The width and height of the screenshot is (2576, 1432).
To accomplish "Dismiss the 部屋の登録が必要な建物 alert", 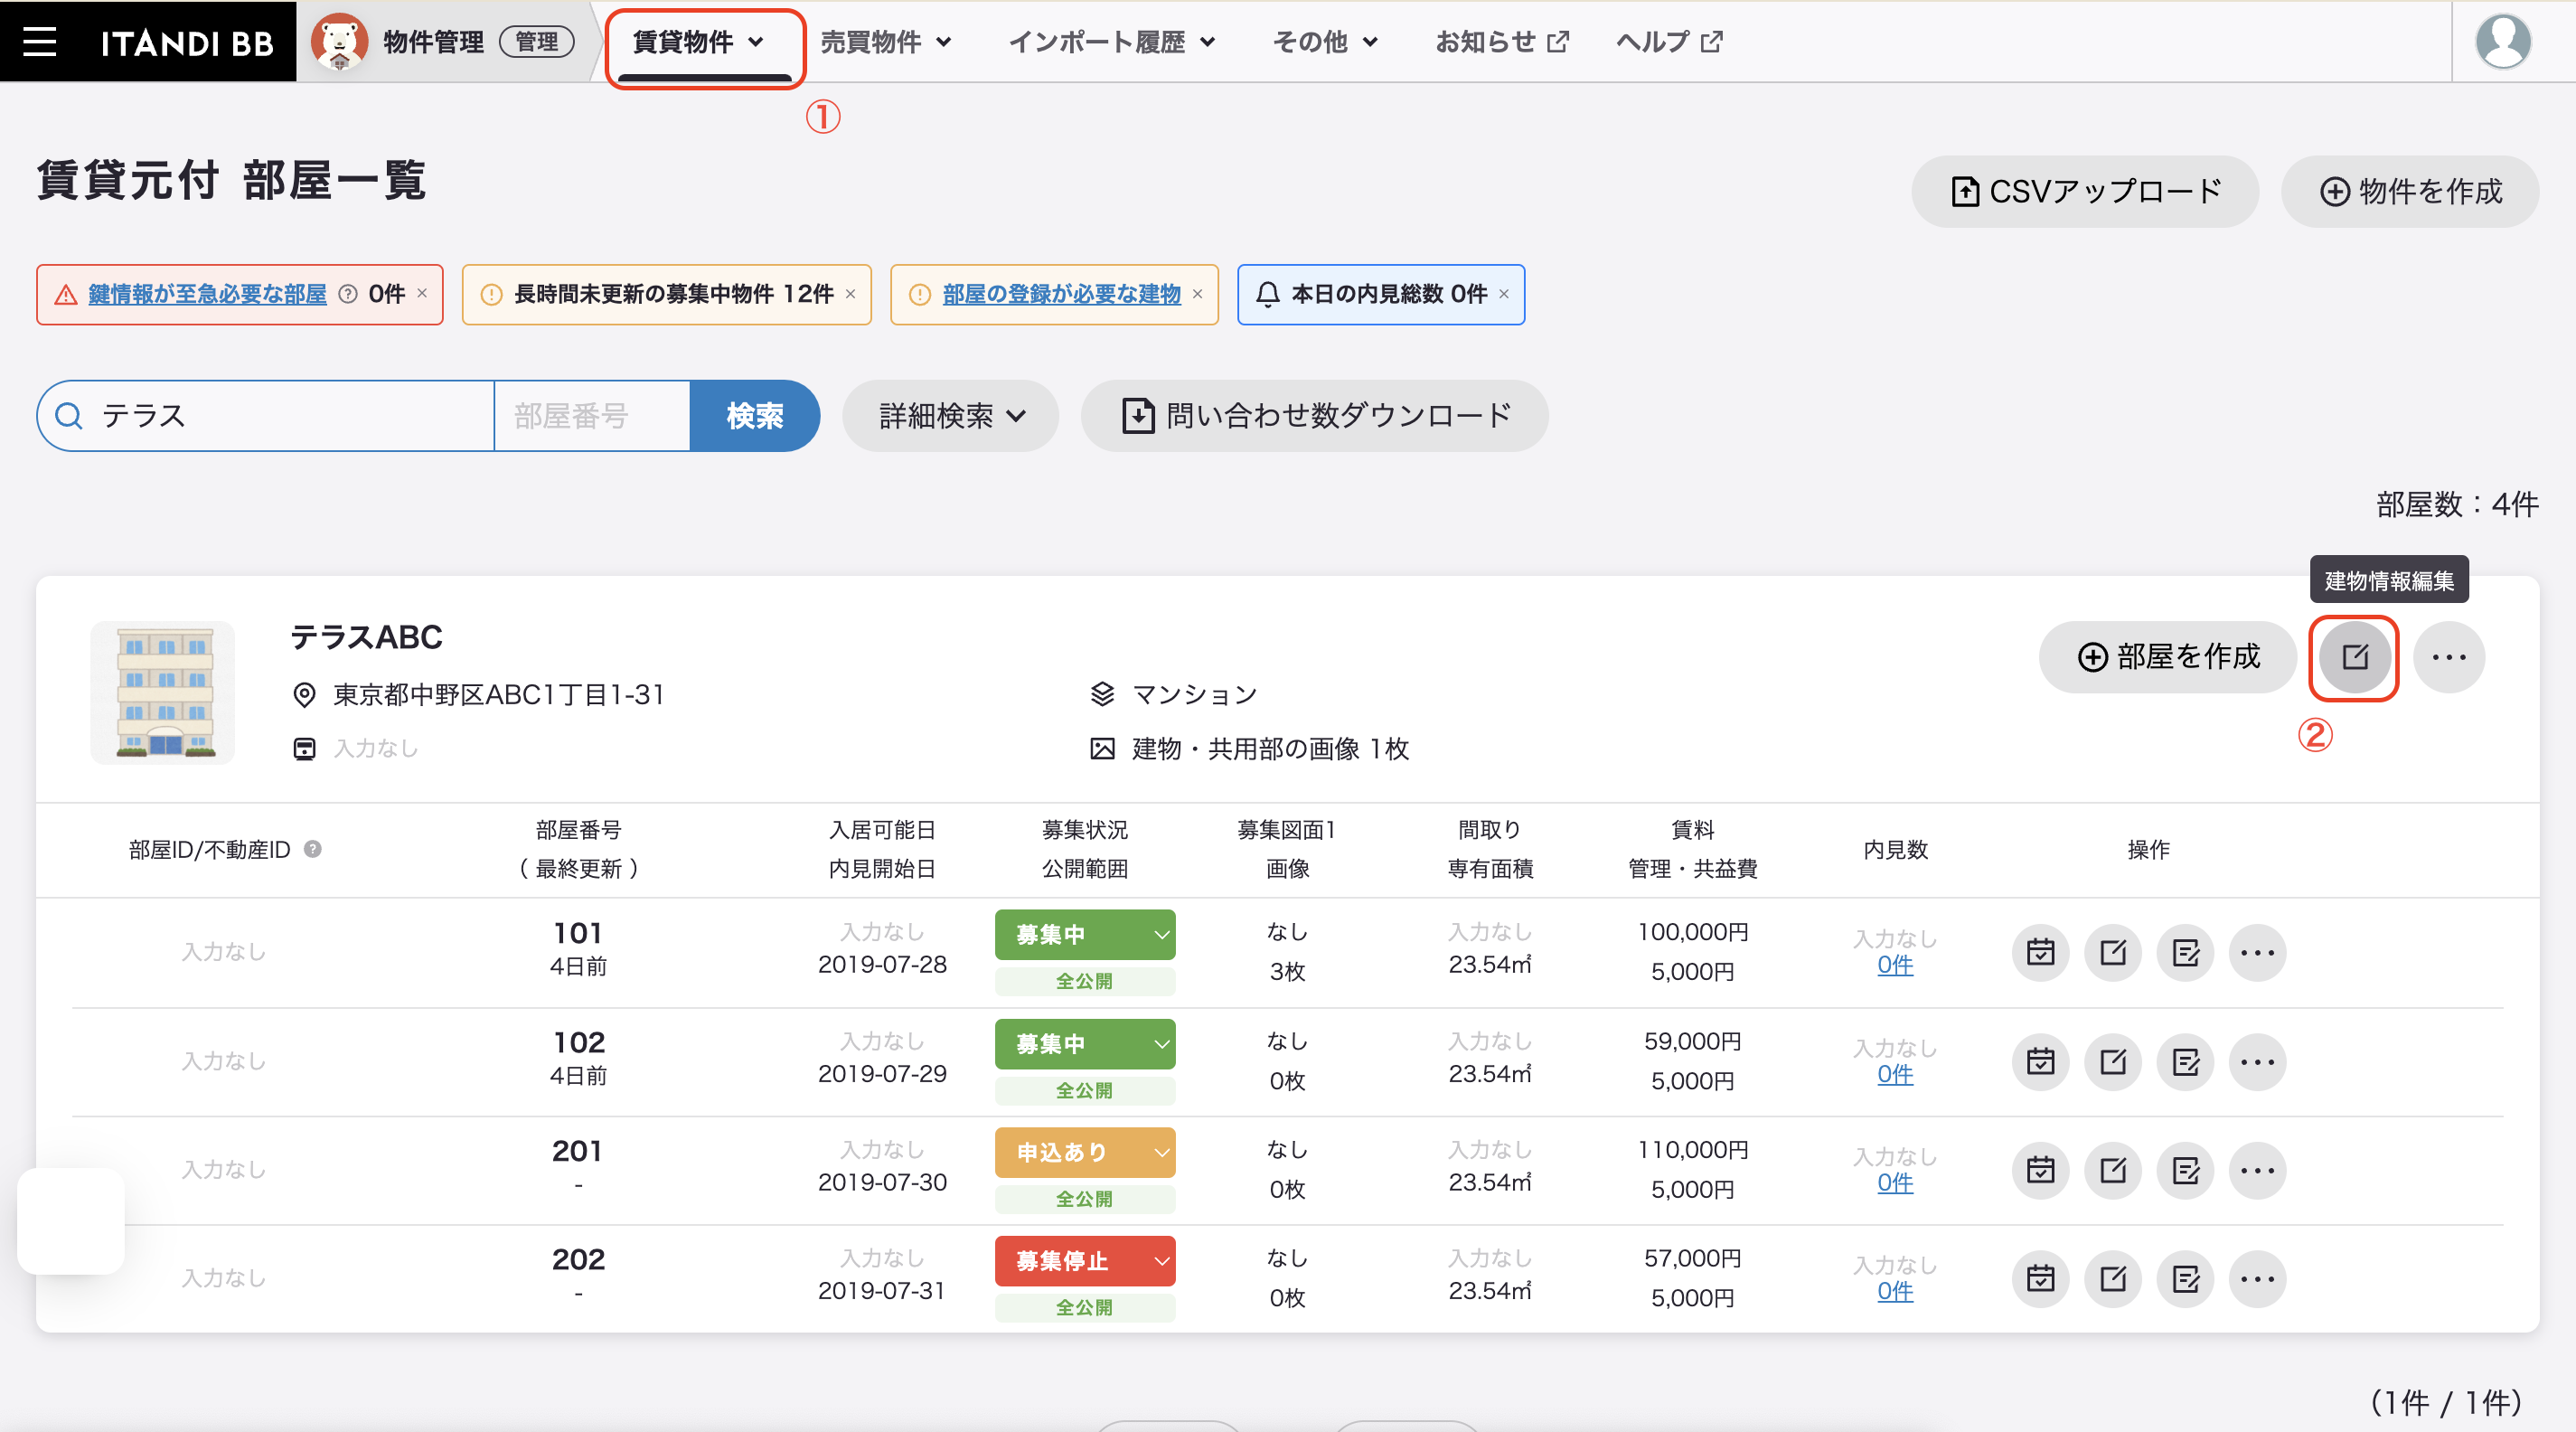I will click(x=1197, y=294).
